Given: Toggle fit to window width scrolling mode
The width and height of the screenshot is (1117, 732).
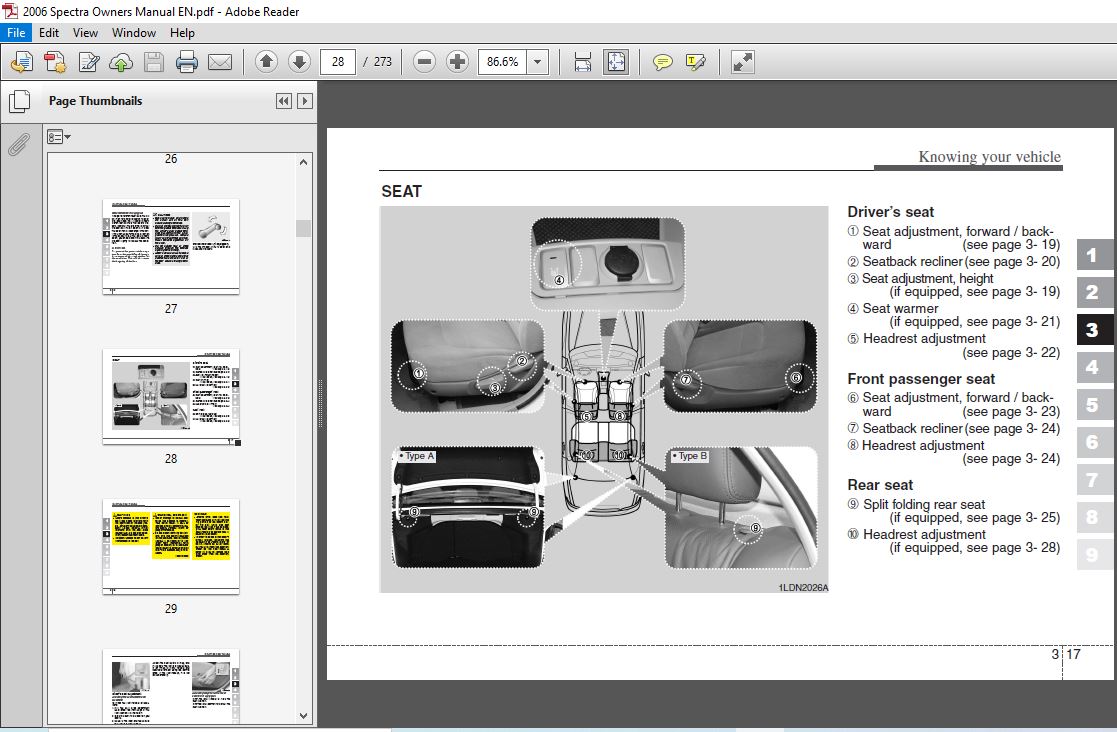Looking at the screenshot, I should click(x=583, y=62).
